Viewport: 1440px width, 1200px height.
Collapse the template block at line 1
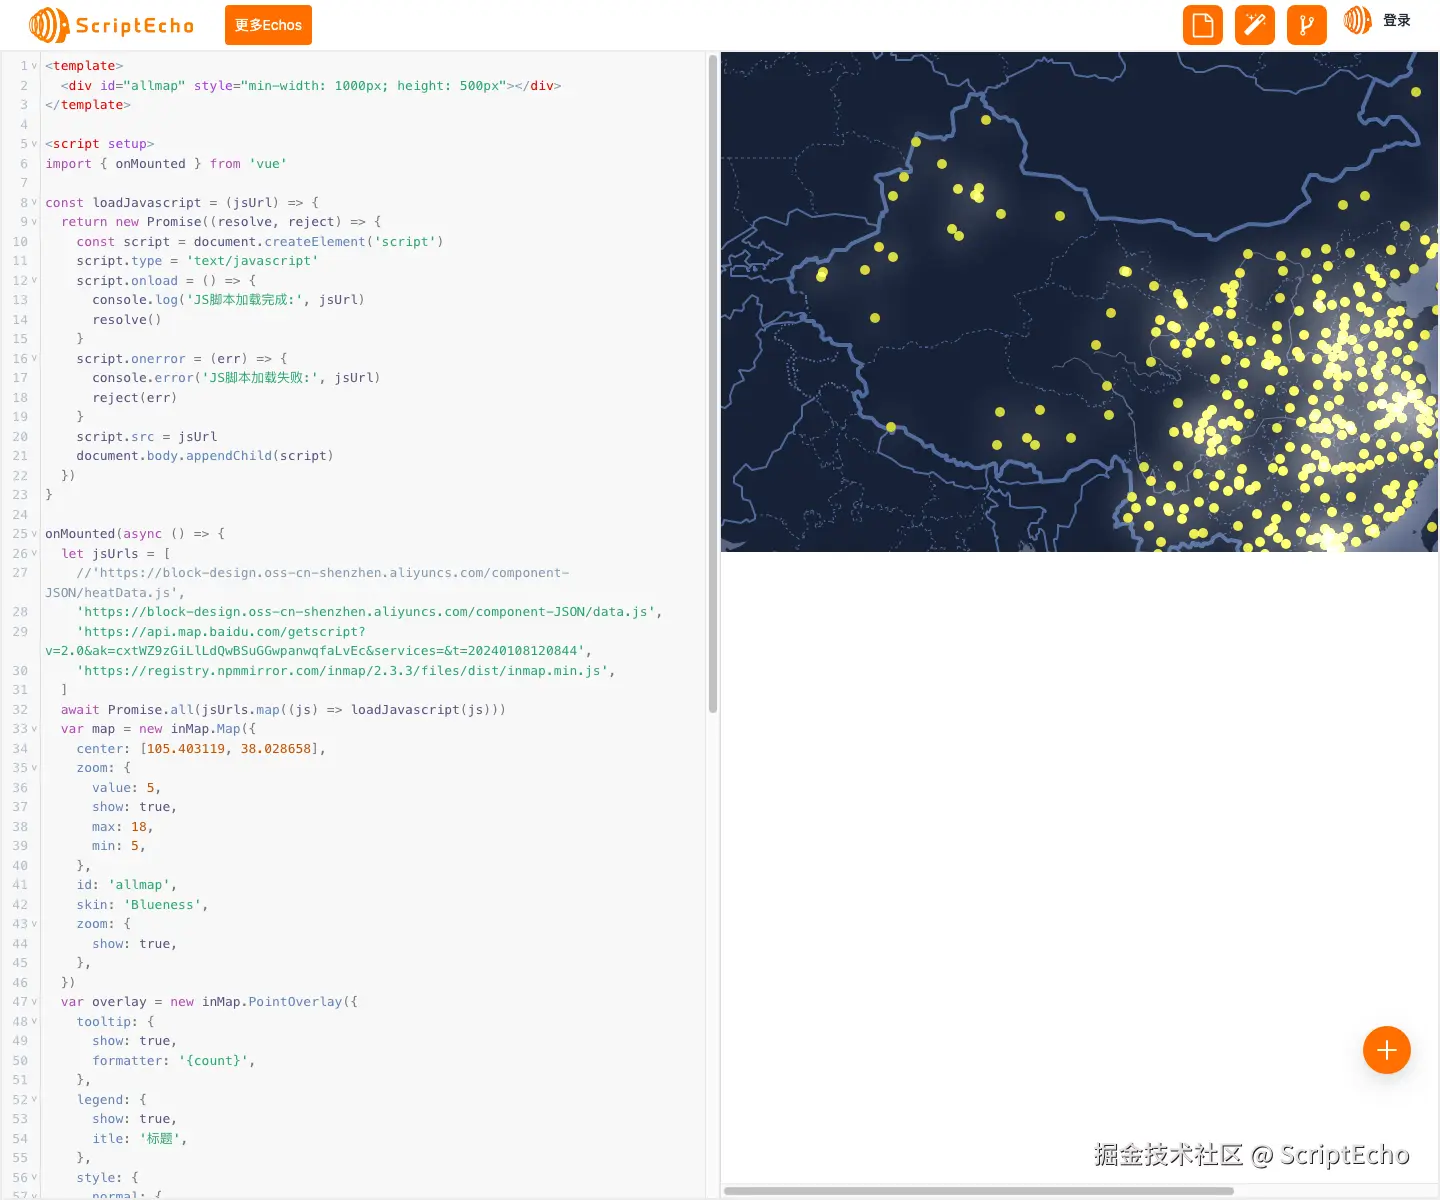pos(34,66)
